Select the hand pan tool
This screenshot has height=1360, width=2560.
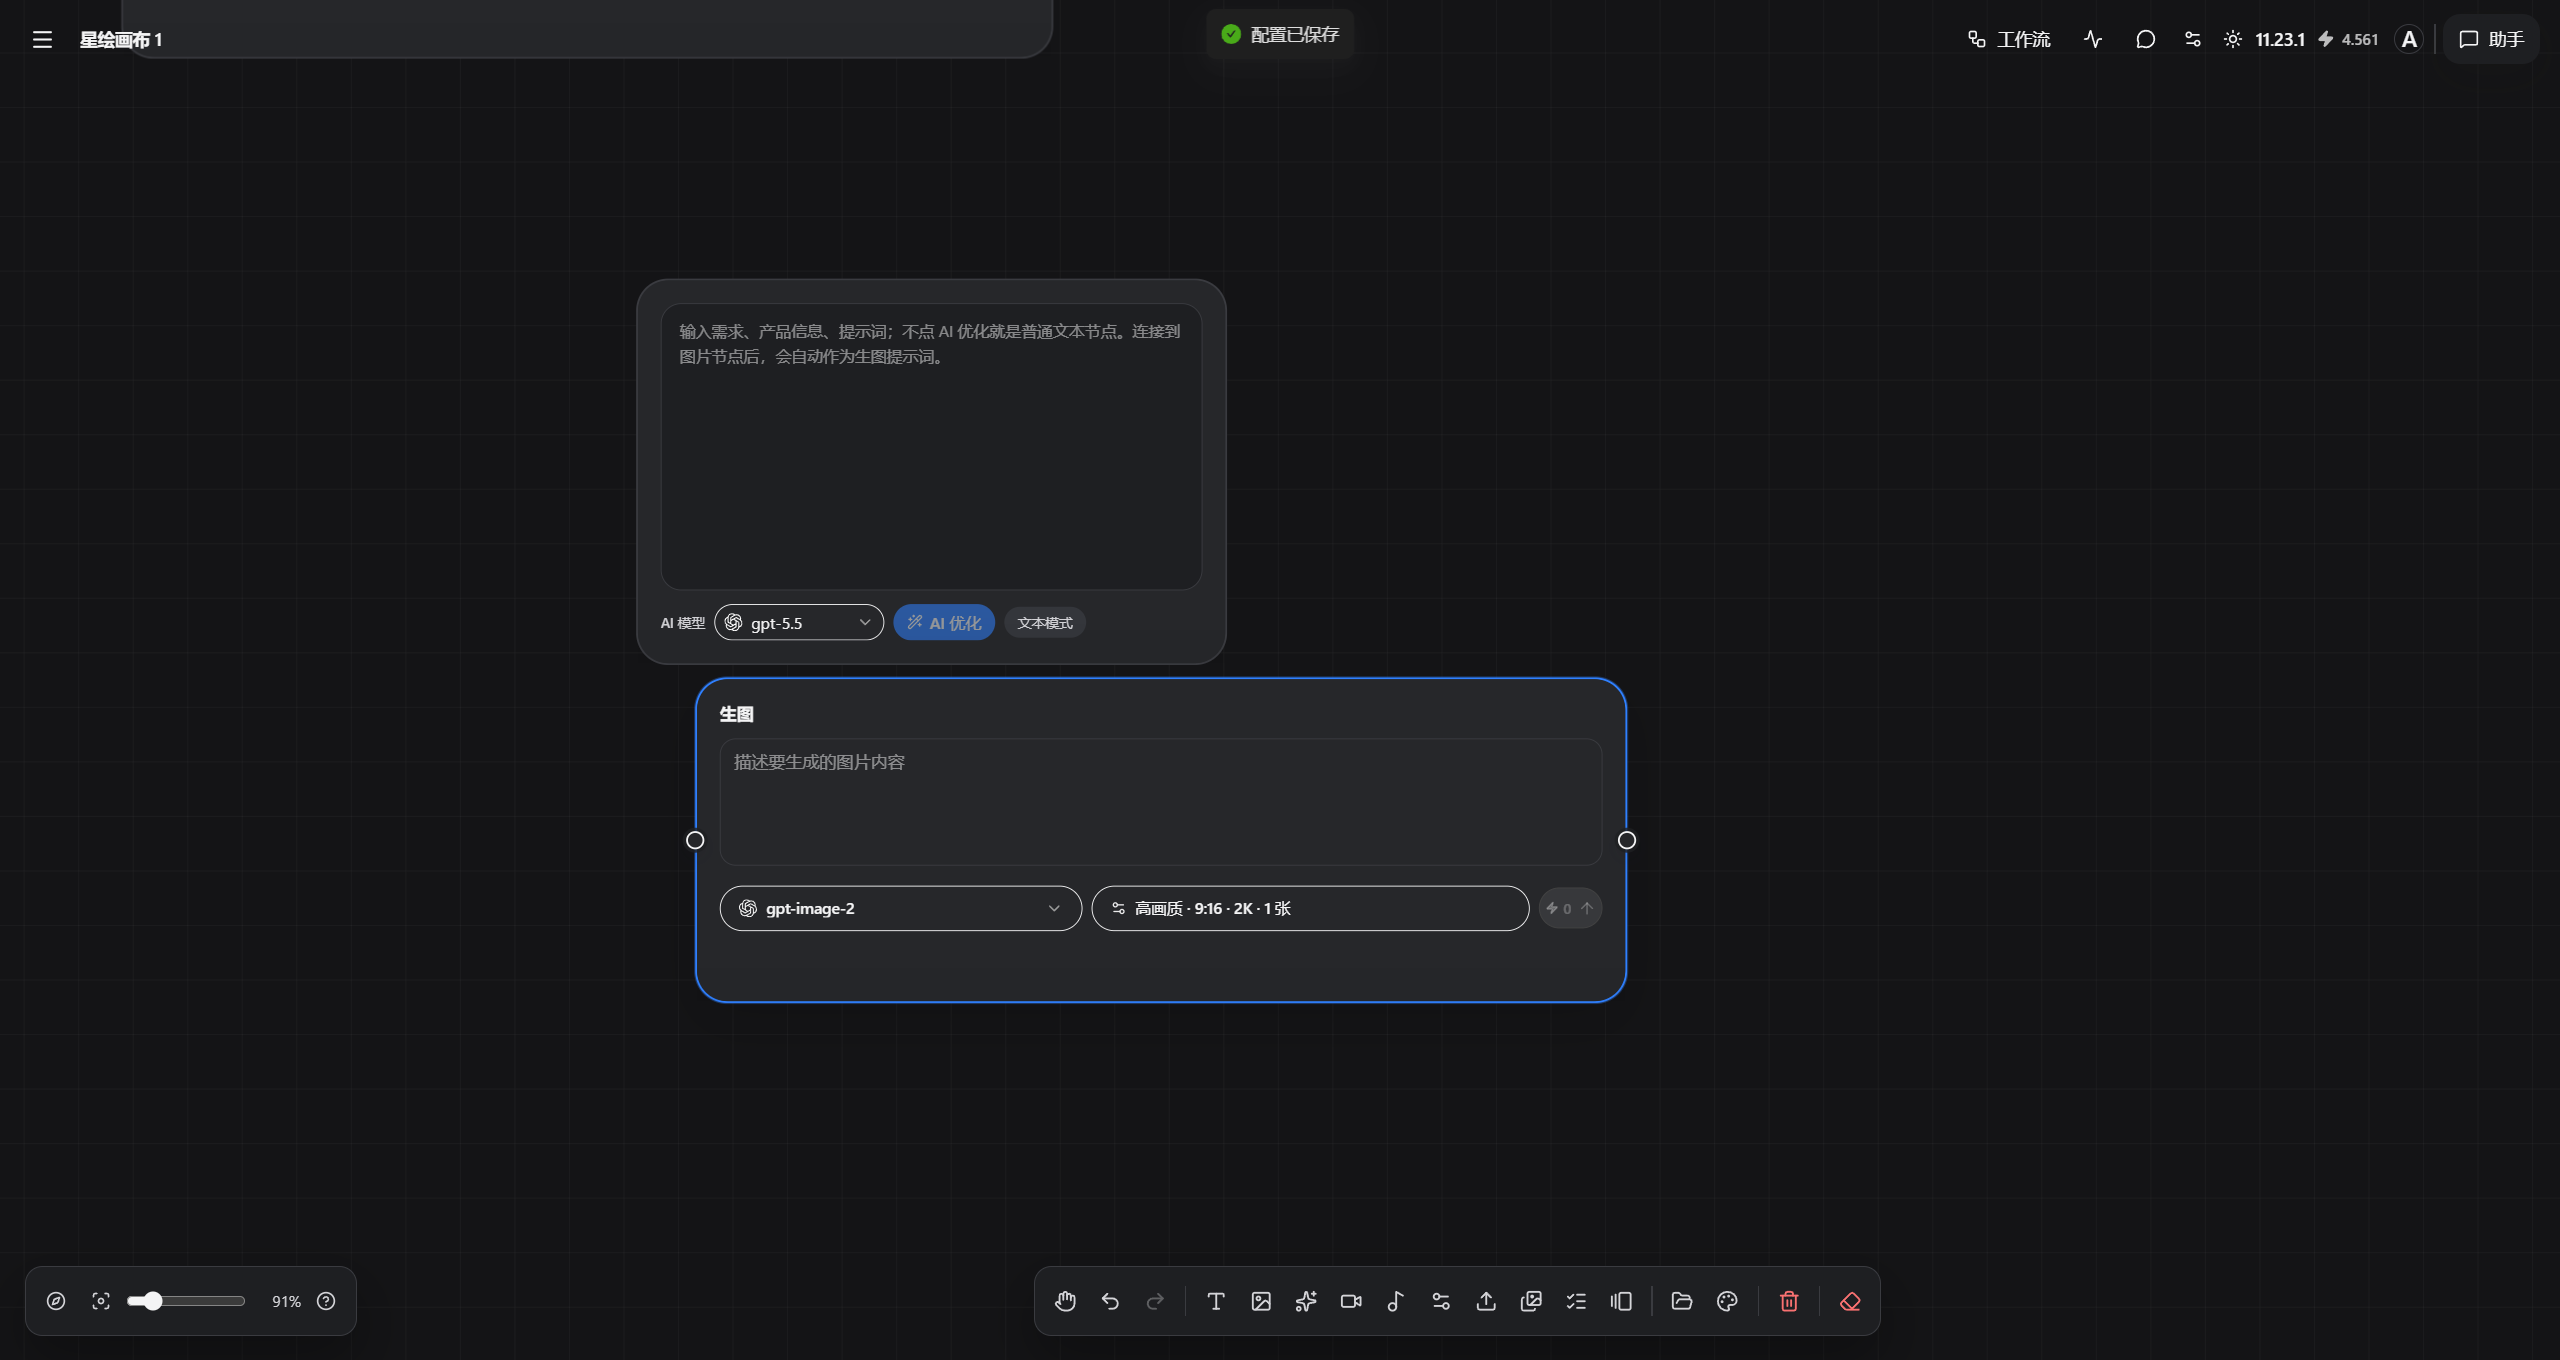pos(1065,1301)
